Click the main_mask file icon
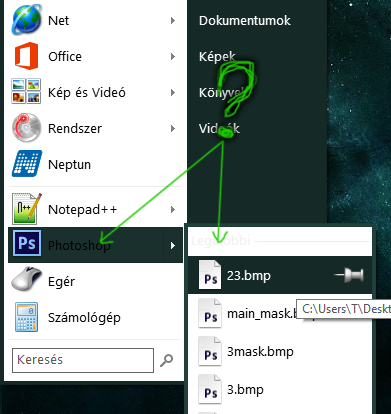Image resolution: width=391 pixels, height=414 pixels. [x=210, y=313]
